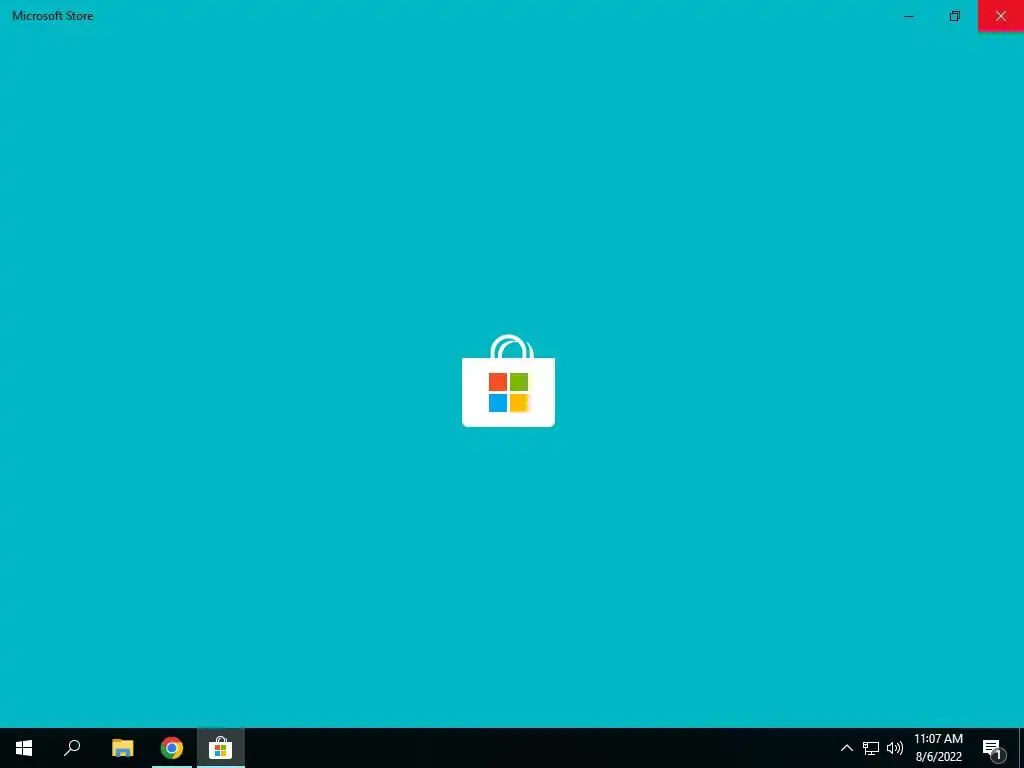Viewport: 1024px width, 768px height.
Task: Open volume speaker control
Action: (895, 748)
